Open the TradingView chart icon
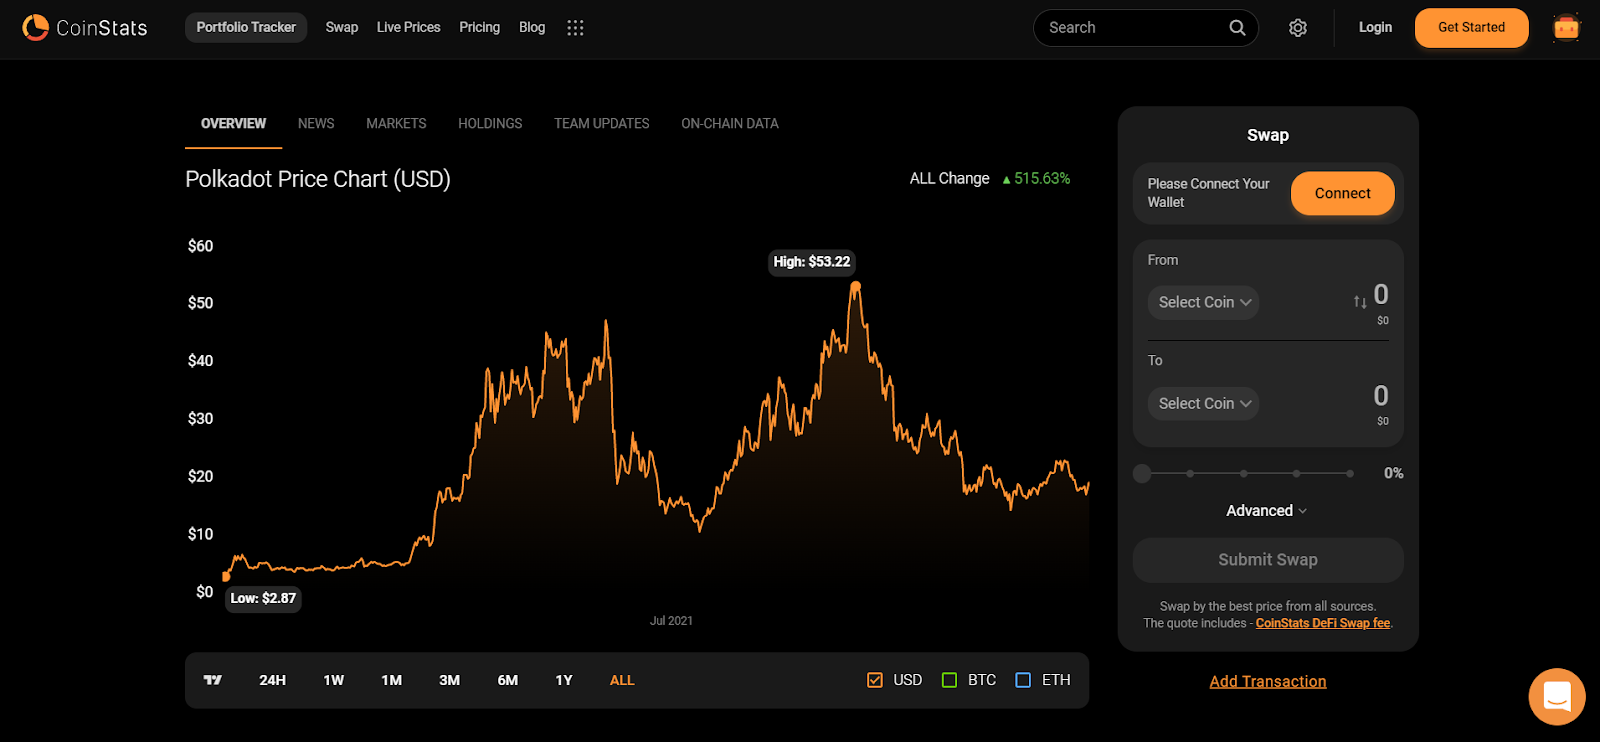 [x=213, y=680]
